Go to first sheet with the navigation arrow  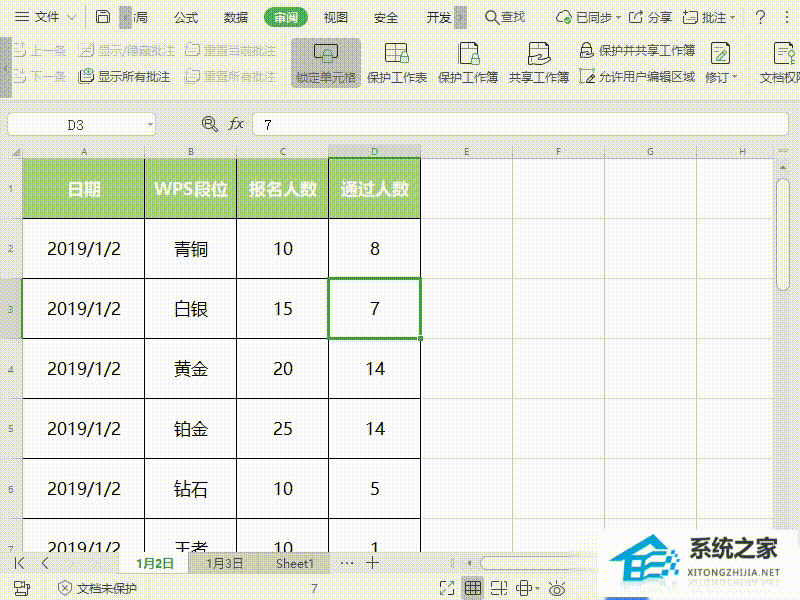(19, 563)
